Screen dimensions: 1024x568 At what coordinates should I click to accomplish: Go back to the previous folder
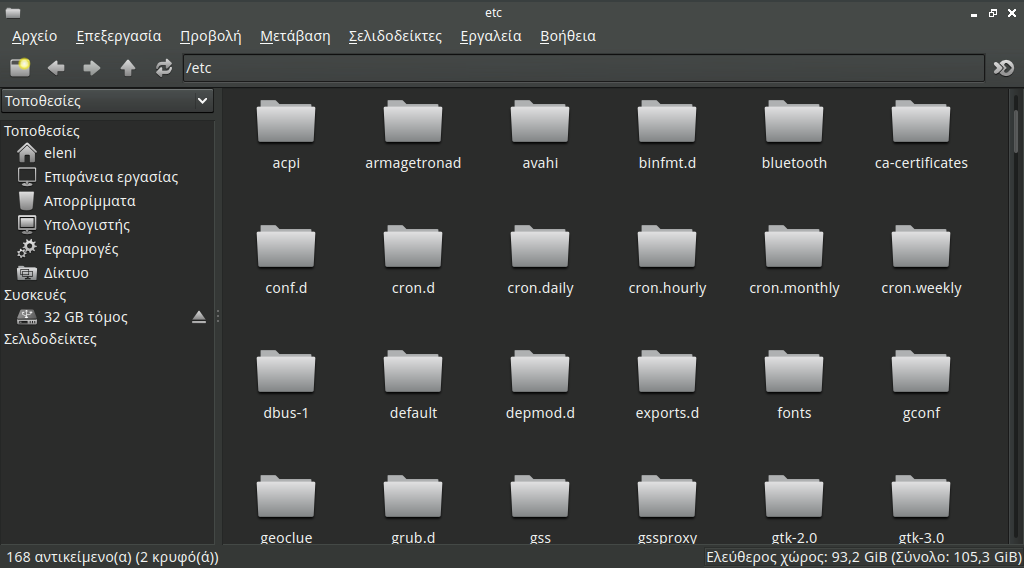coord(56,67)
